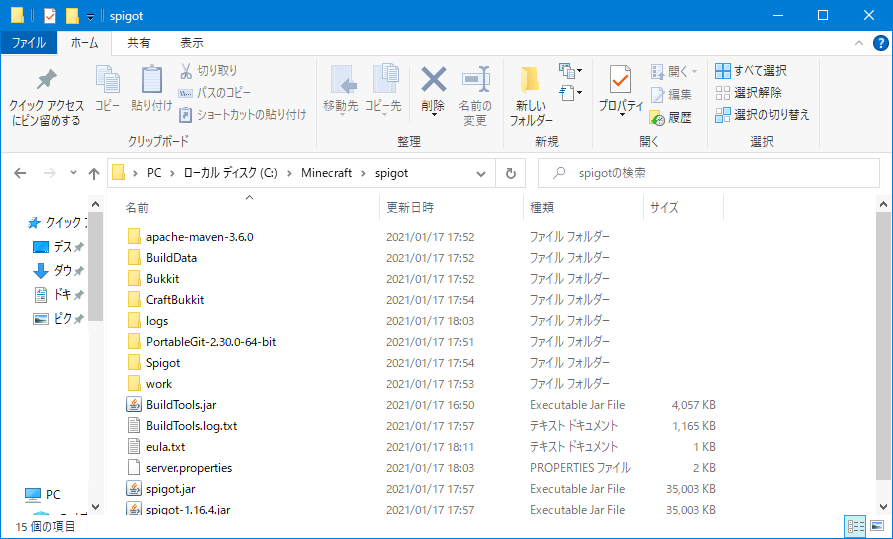Screen dimensions: 893x539
Task: Create a New Folder (新しいフォルダー)
Action: click(x=531, y=96)
